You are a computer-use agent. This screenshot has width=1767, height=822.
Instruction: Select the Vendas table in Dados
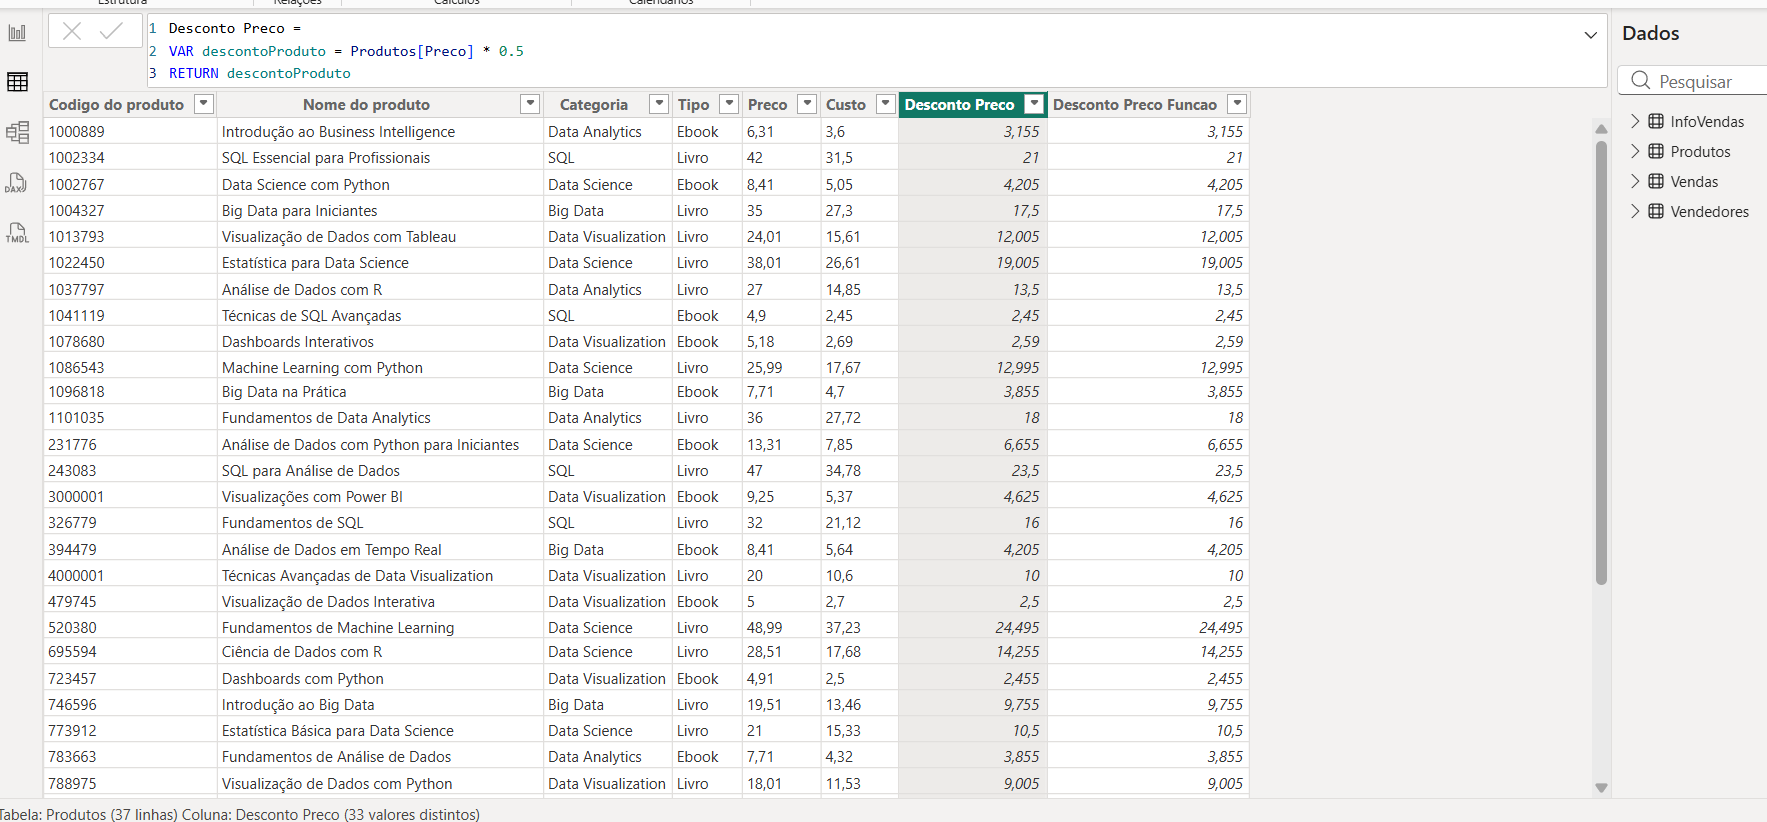(x=1694, y=181)
